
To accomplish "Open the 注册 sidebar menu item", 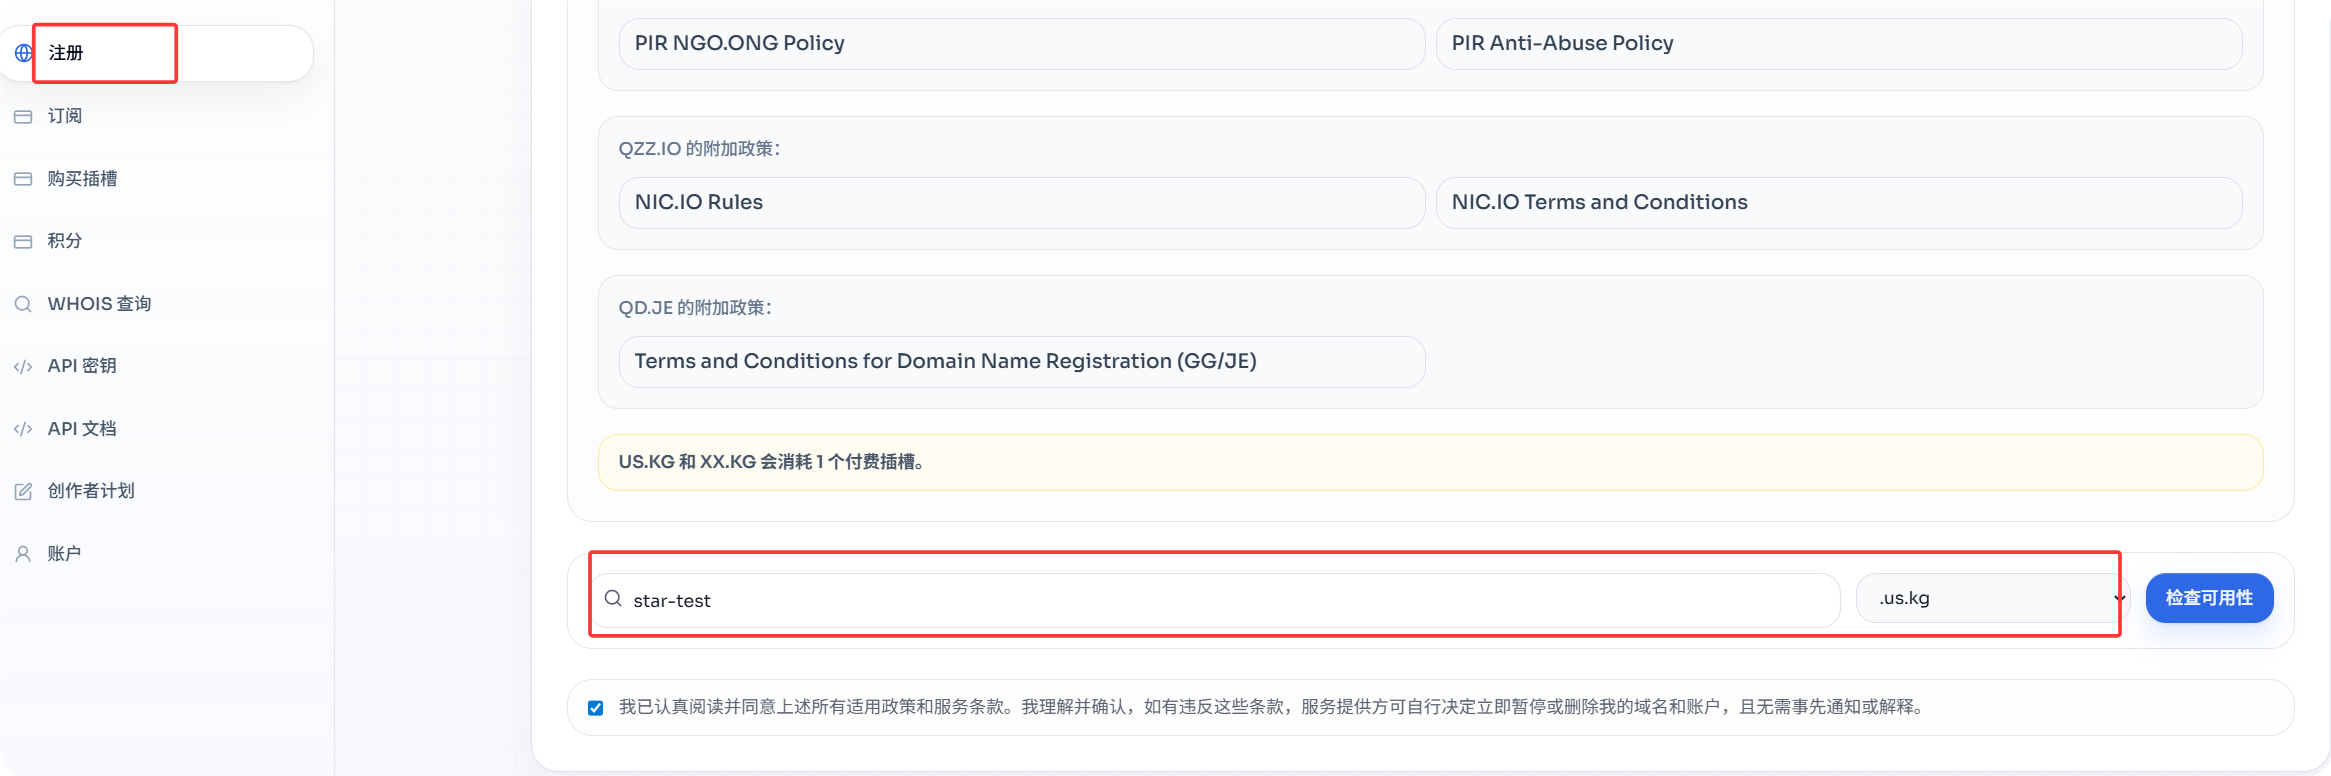I will coord(157,53).
